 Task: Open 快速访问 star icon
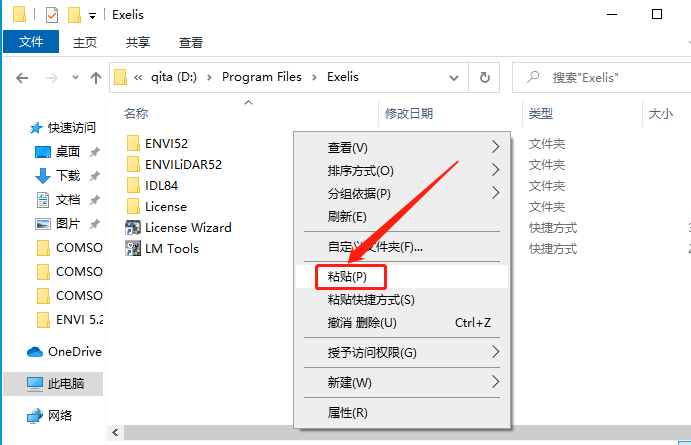pyautogui.click(x=36, y=128)
